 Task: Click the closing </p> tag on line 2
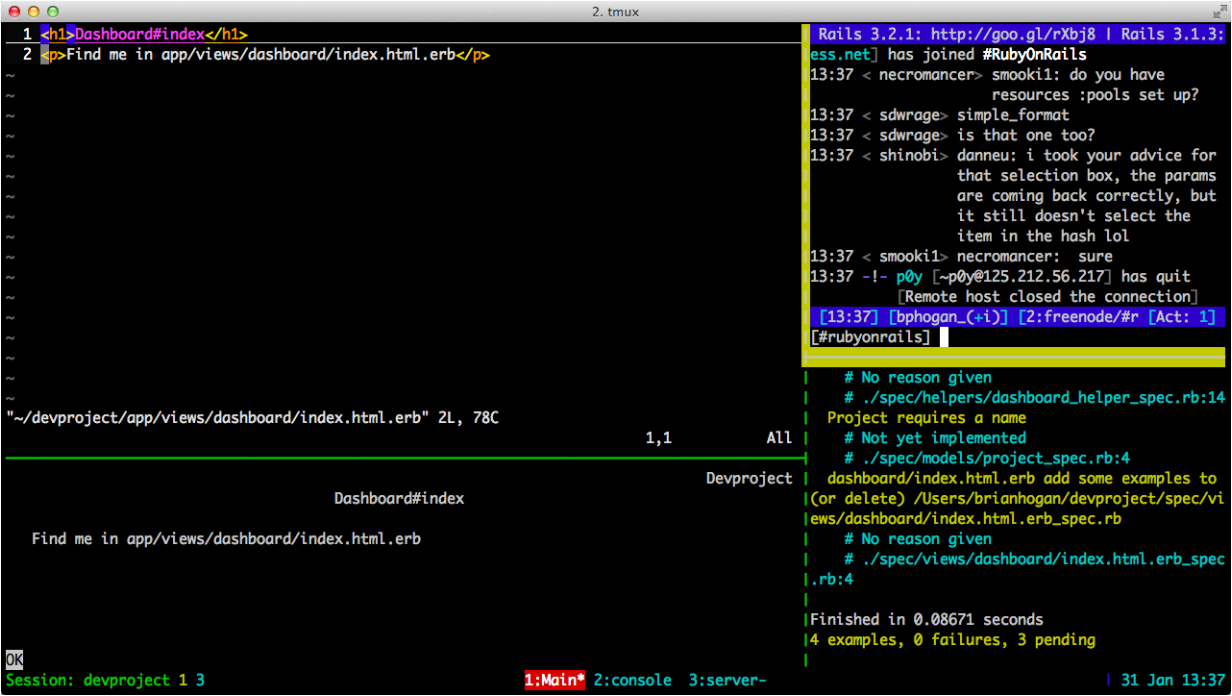click(x=473, y=55)
